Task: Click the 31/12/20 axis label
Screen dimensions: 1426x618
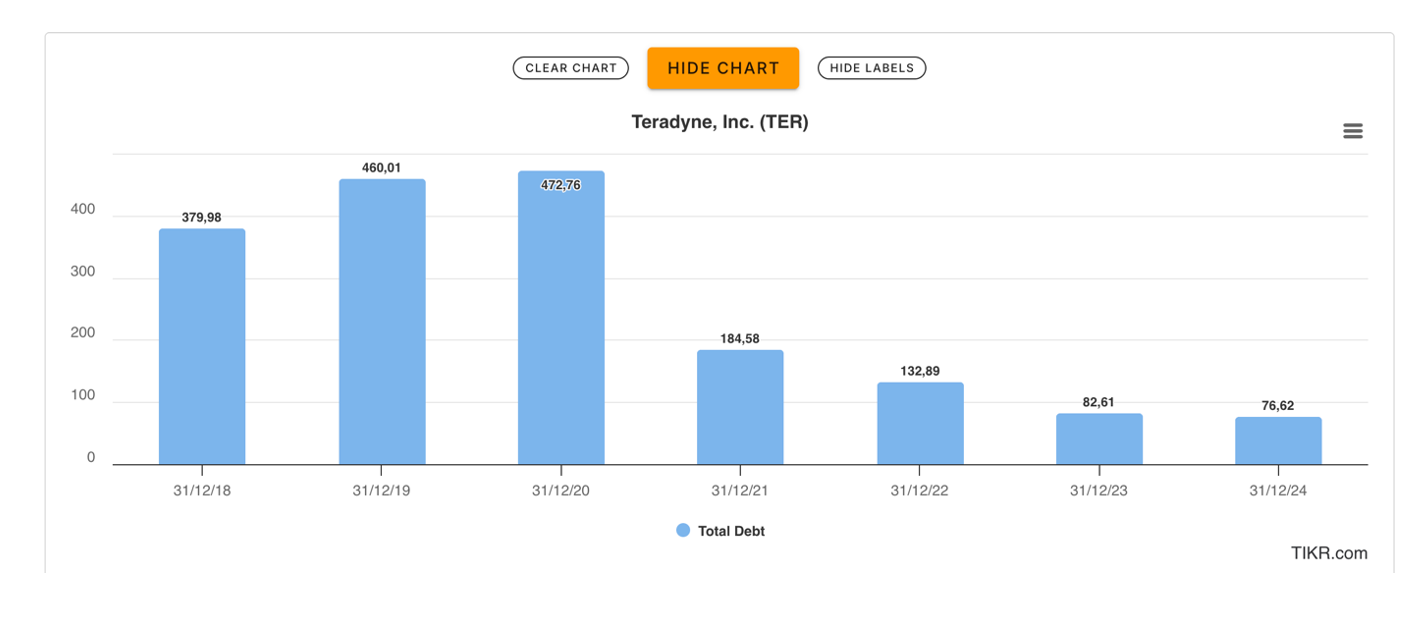Action: (561, 490)
